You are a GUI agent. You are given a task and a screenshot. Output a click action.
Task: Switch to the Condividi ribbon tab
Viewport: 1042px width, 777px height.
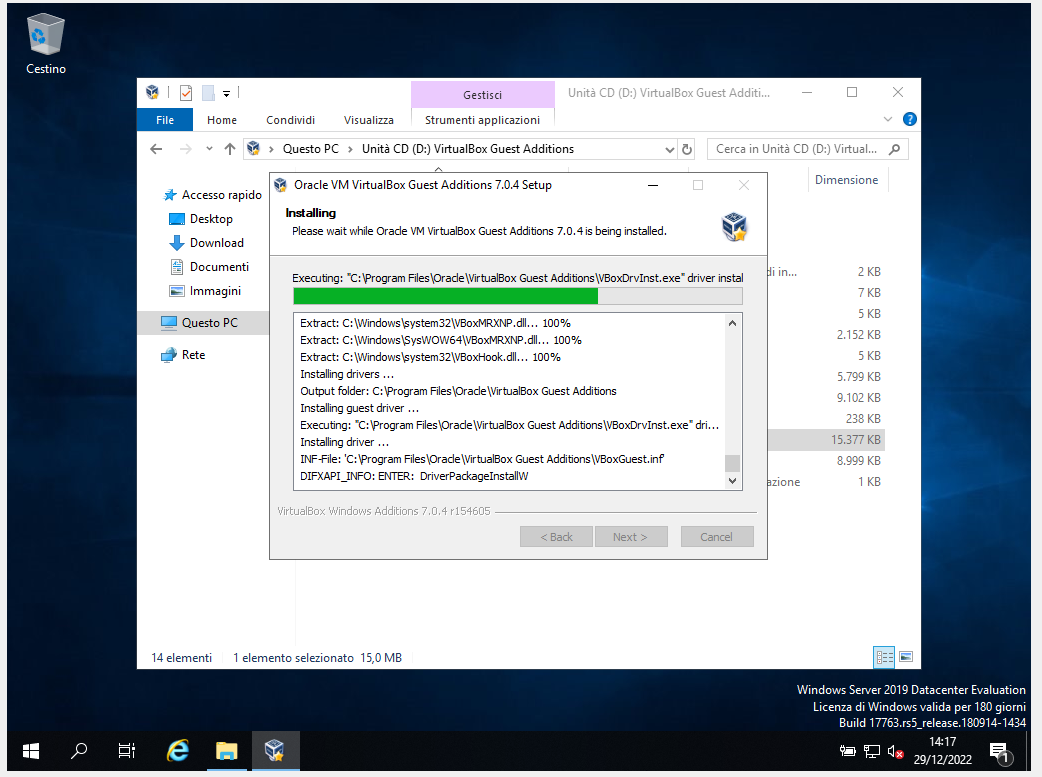point(290,120)
